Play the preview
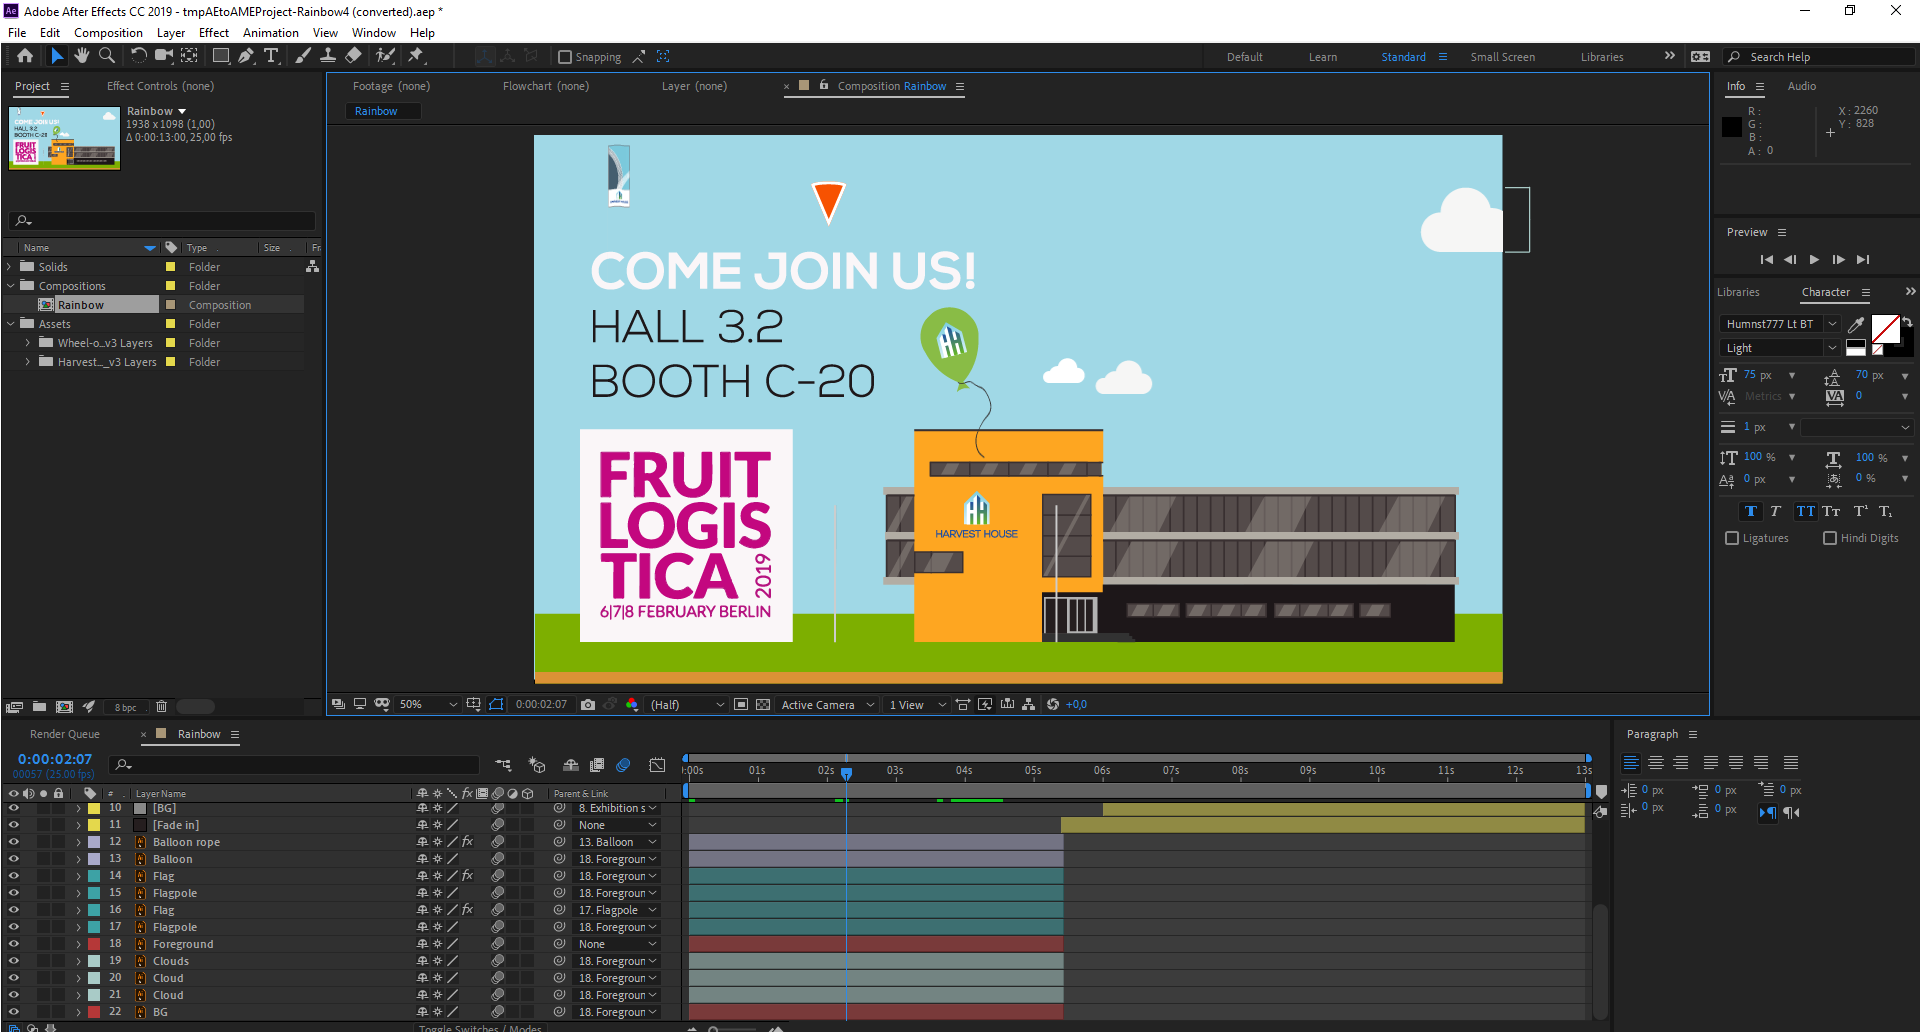Viewport: 1920px width, 1032px height. point(1814,260)
